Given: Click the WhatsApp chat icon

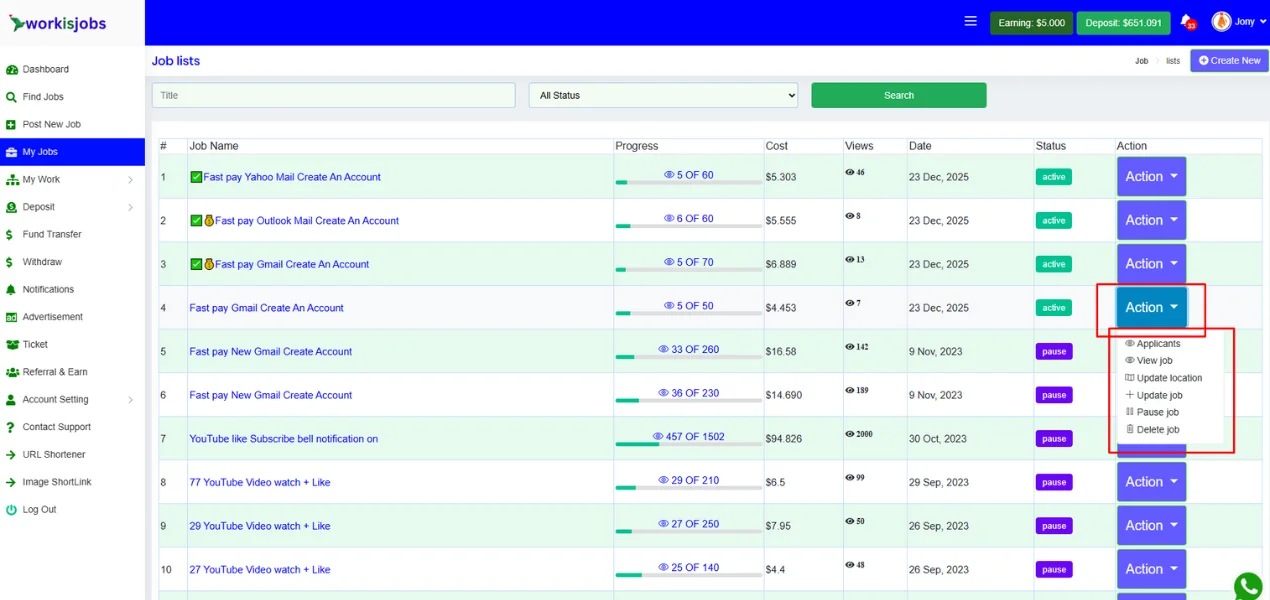Looking at the screenshot, I should (1247, 586).
